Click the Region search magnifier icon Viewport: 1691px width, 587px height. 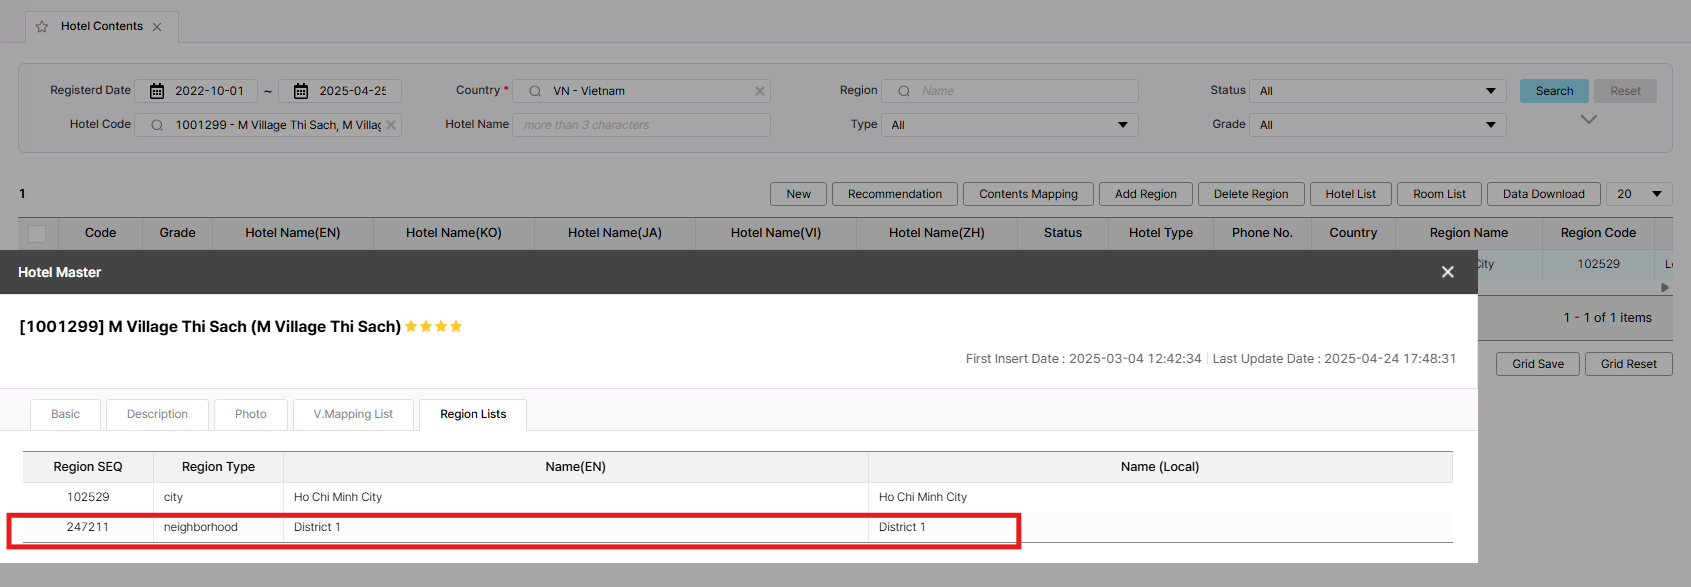(904, 91)
